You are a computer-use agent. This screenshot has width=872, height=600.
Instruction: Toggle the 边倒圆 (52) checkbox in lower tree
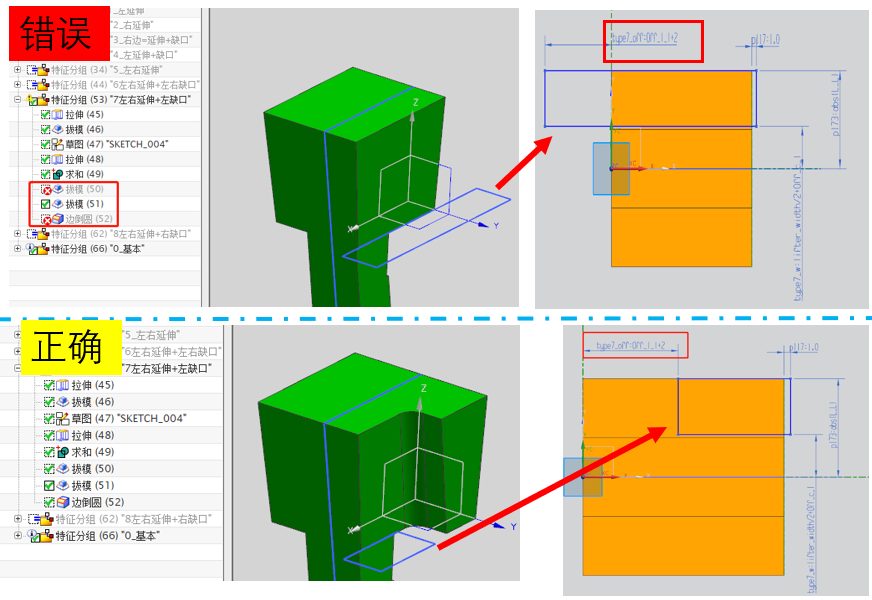[x=49, y=502]
